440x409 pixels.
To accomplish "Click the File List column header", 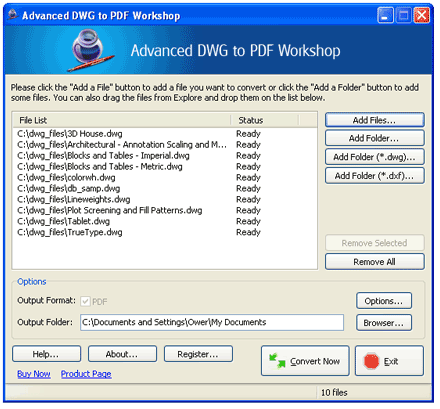I will coord(121,120).
